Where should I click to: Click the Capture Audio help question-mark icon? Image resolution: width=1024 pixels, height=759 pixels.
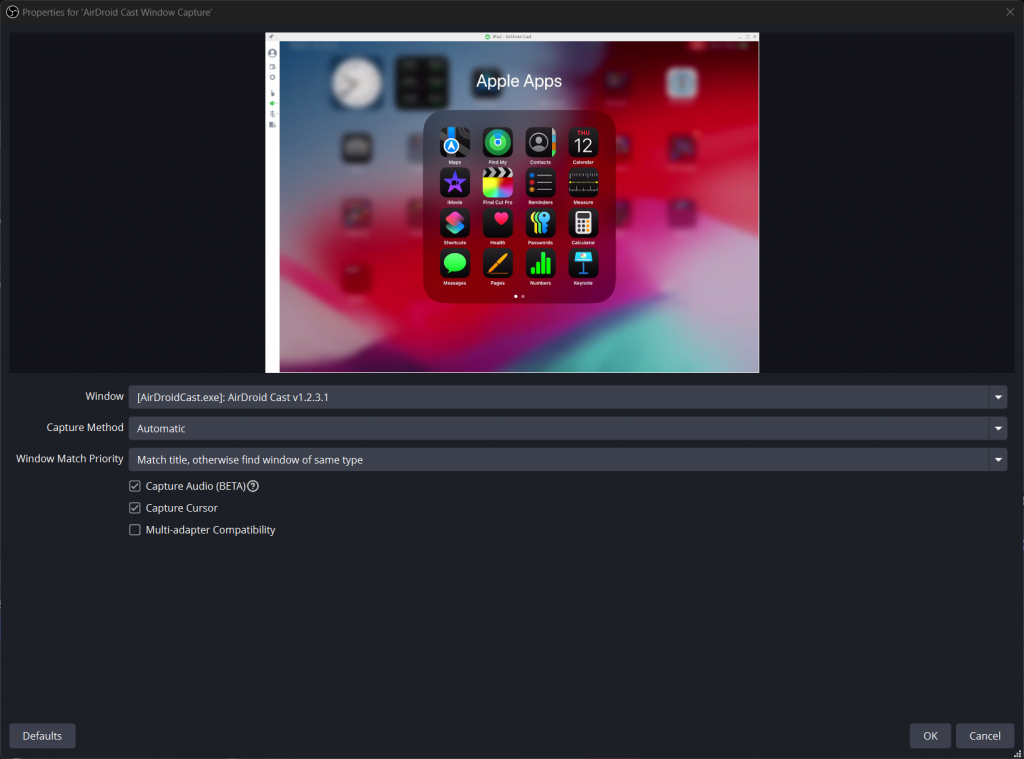click(253, 486)
